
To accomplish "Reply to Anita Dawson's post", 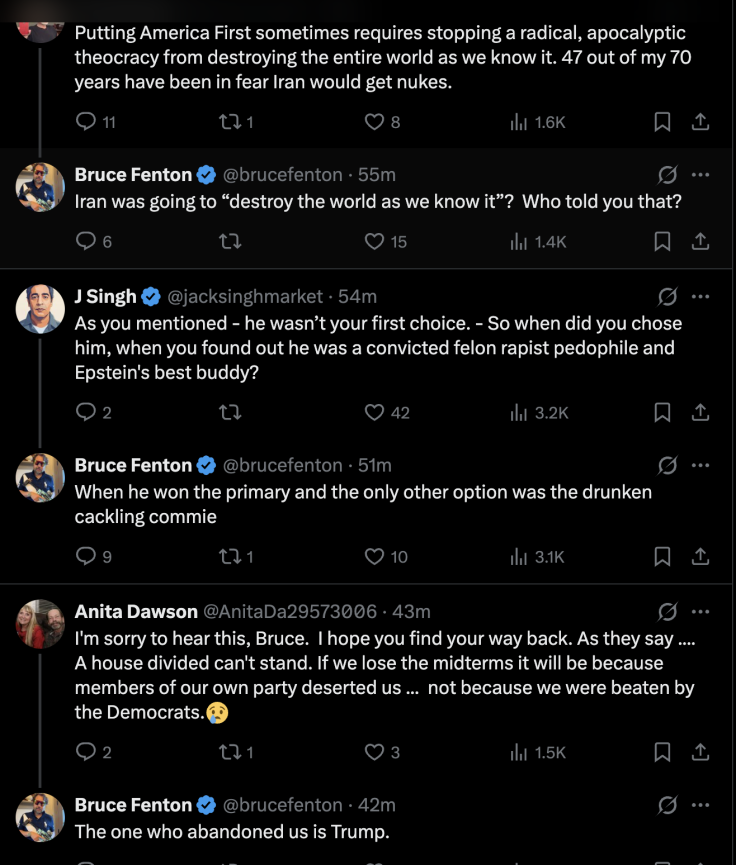I will point(86,751).
